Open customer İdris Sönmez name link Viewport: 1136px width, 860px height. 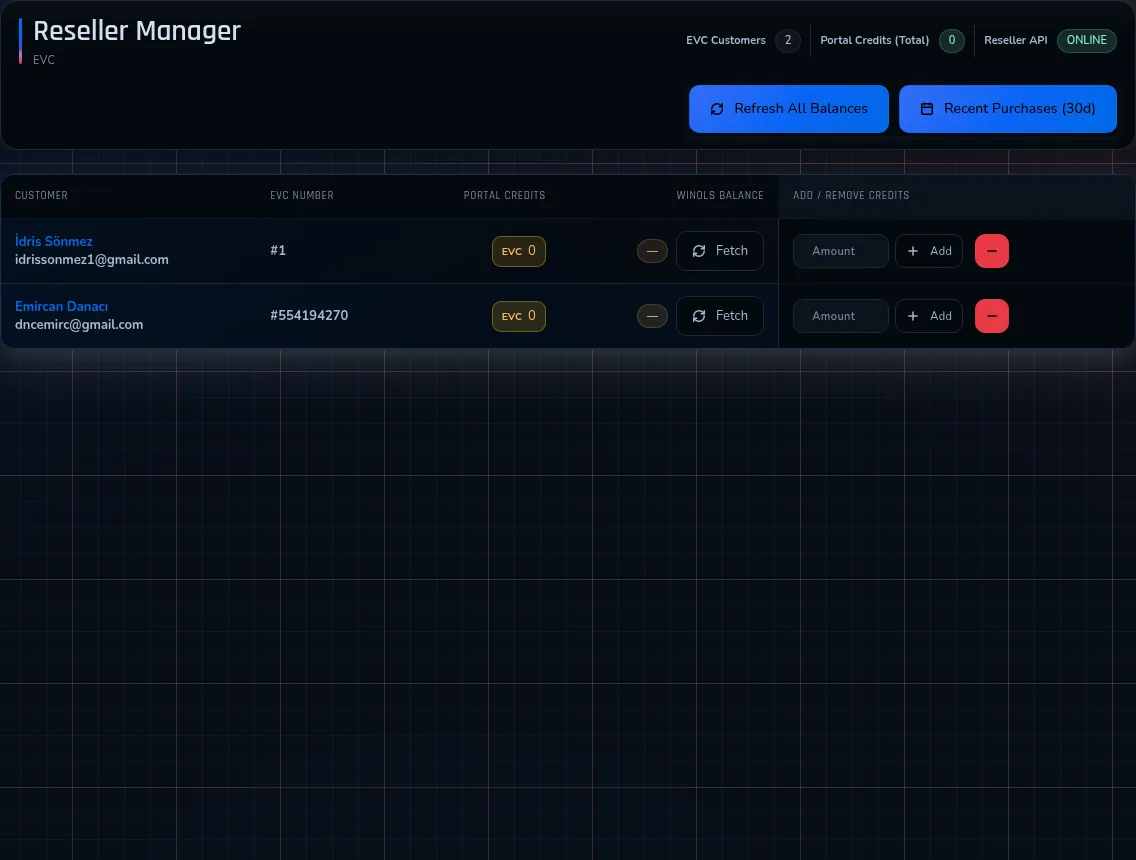point(54,241)
